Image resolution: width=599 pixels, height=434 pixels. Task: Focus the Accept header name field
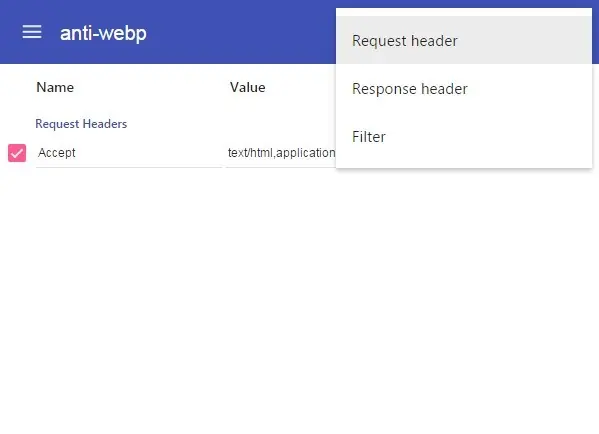coord(129,153)
